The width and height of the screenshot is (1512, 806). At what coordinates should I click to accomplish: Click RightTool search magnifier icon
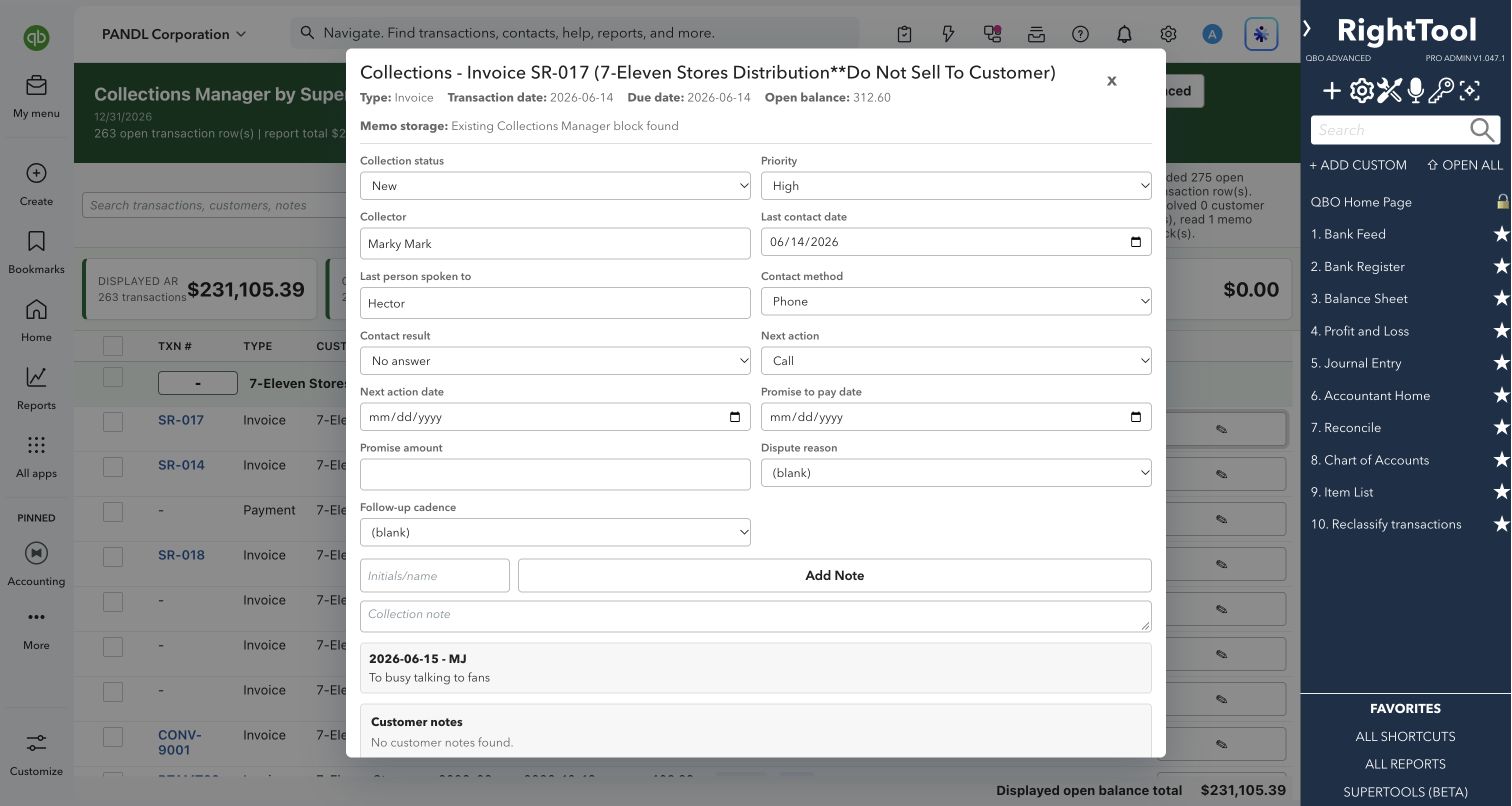1482,130
